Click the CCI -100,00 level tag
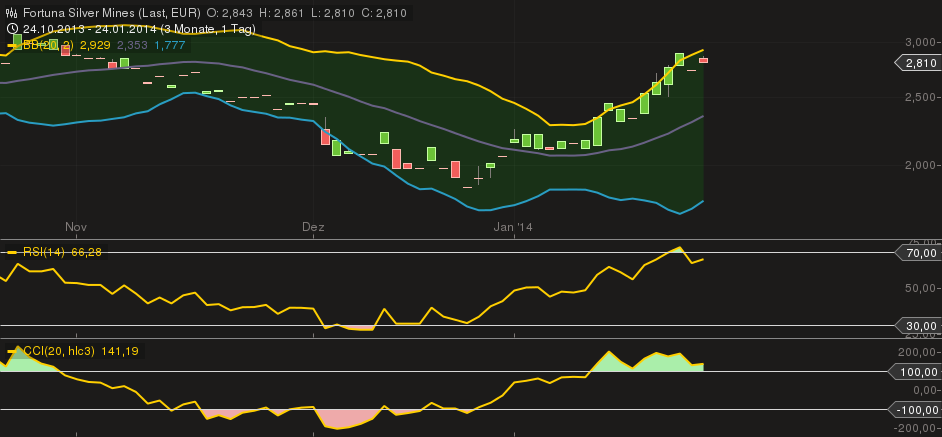Viewport: 942px width, 437px height. click(915, 409)
